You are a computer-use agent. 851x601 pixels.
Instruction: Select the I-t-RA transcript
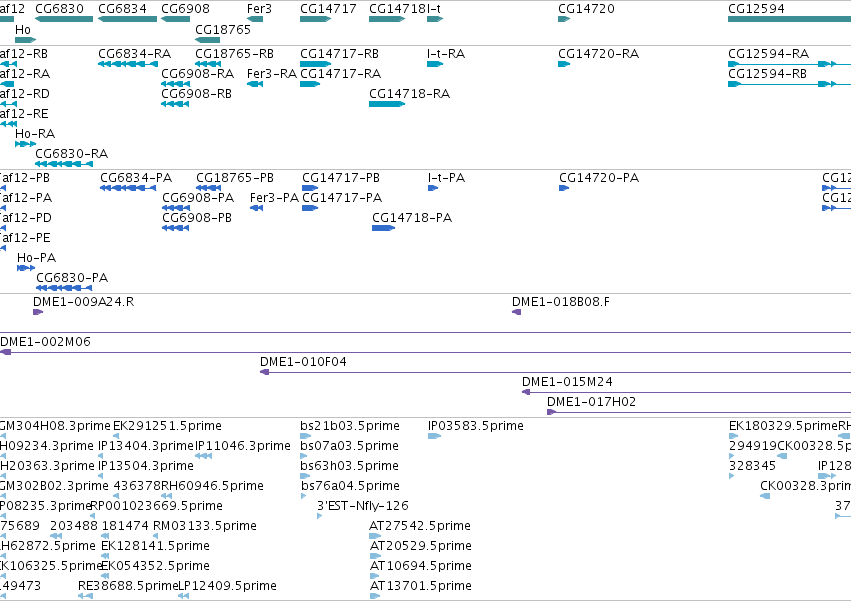(x=435, y=64)
